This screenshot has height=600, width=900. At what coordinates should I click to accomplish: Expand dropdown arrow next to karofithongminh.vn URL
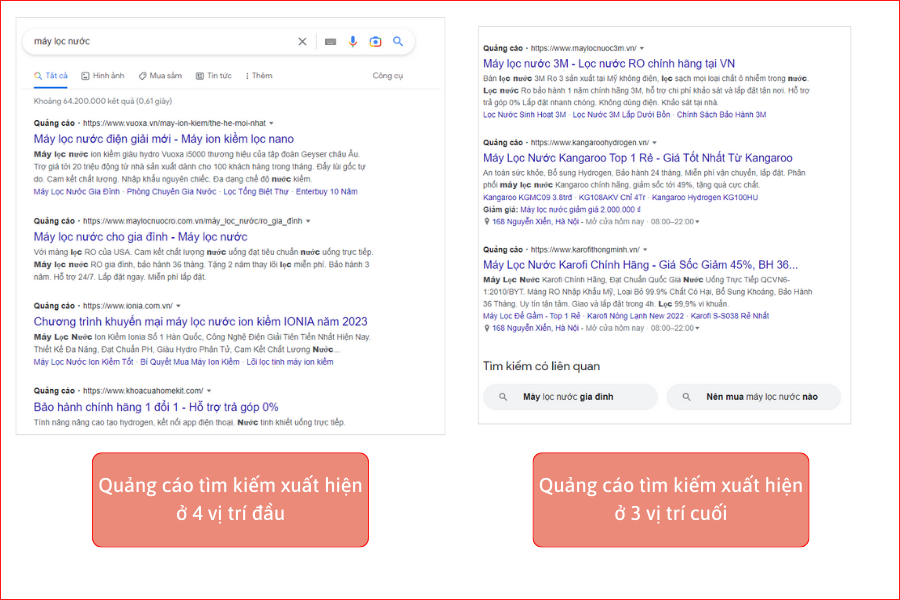point(645,250)
